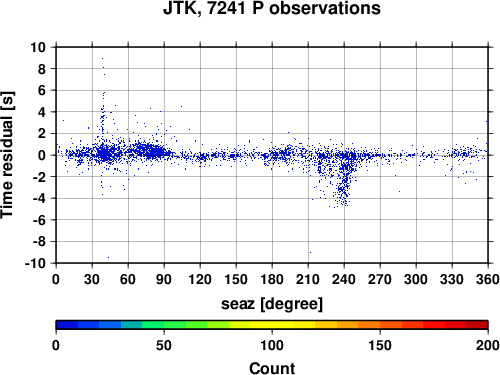The height and width of the screenshot is (375, 500).
Task: Click the dark blue end of the colorbar
Action: pyautogui.click(x=67, y=325)
